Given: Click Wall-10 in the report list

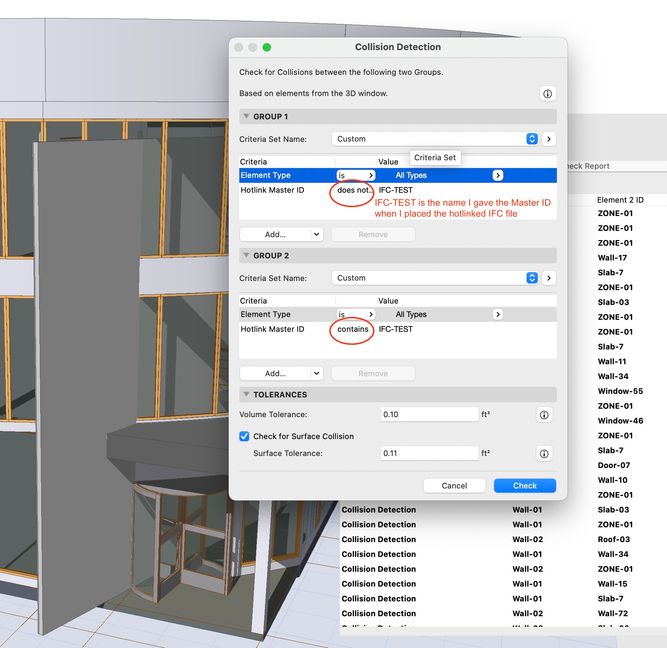Looking at the screenshot, I should point(612,480).
